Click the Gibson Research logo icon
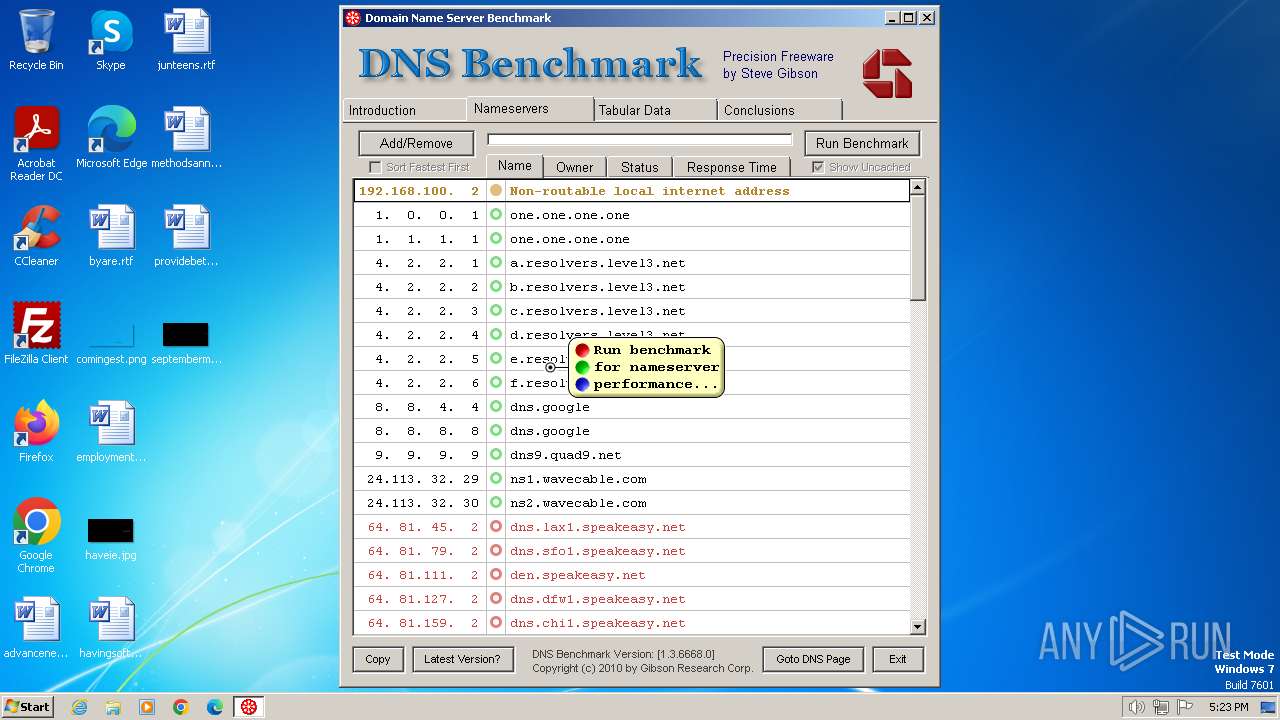1280x720 pixels. click(x=887, y=74)
